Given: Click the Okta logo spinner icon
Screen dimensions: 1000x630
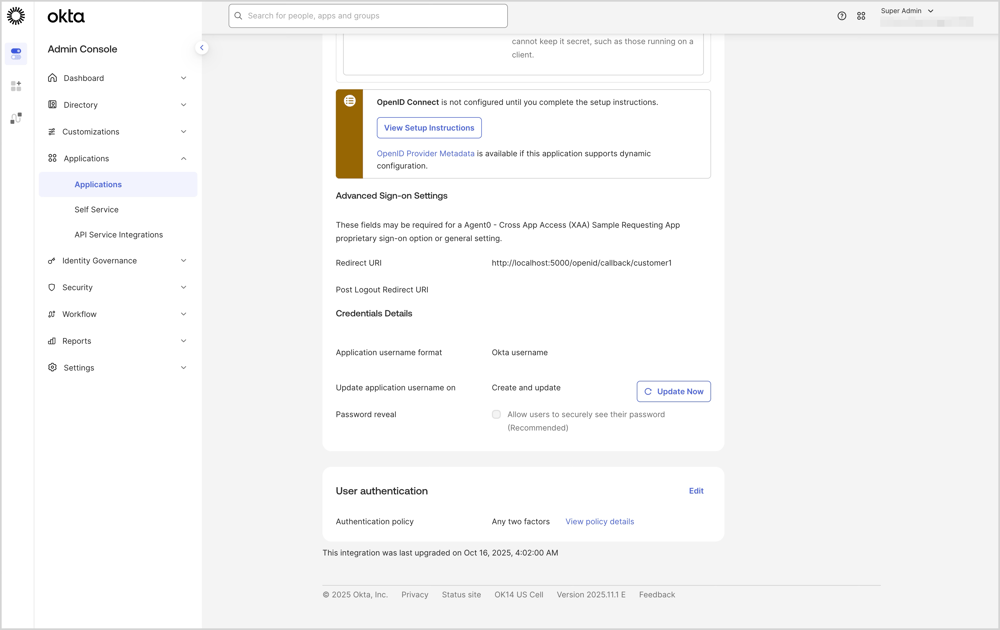Looking at the screenshot, I should pos(16,15).
